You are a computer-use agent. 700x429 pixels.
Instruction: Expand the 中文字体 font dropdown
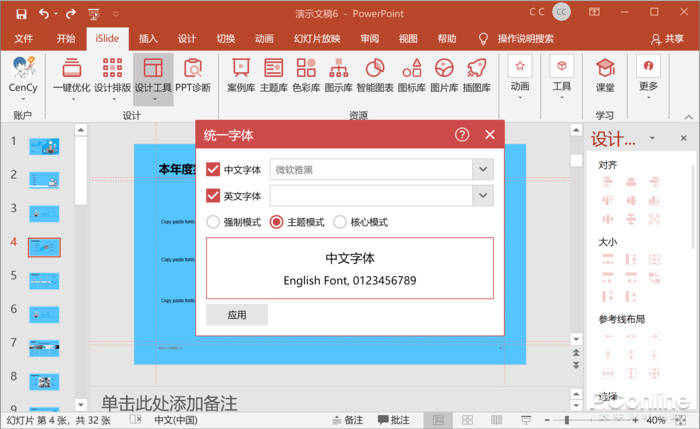click(483, 169)
